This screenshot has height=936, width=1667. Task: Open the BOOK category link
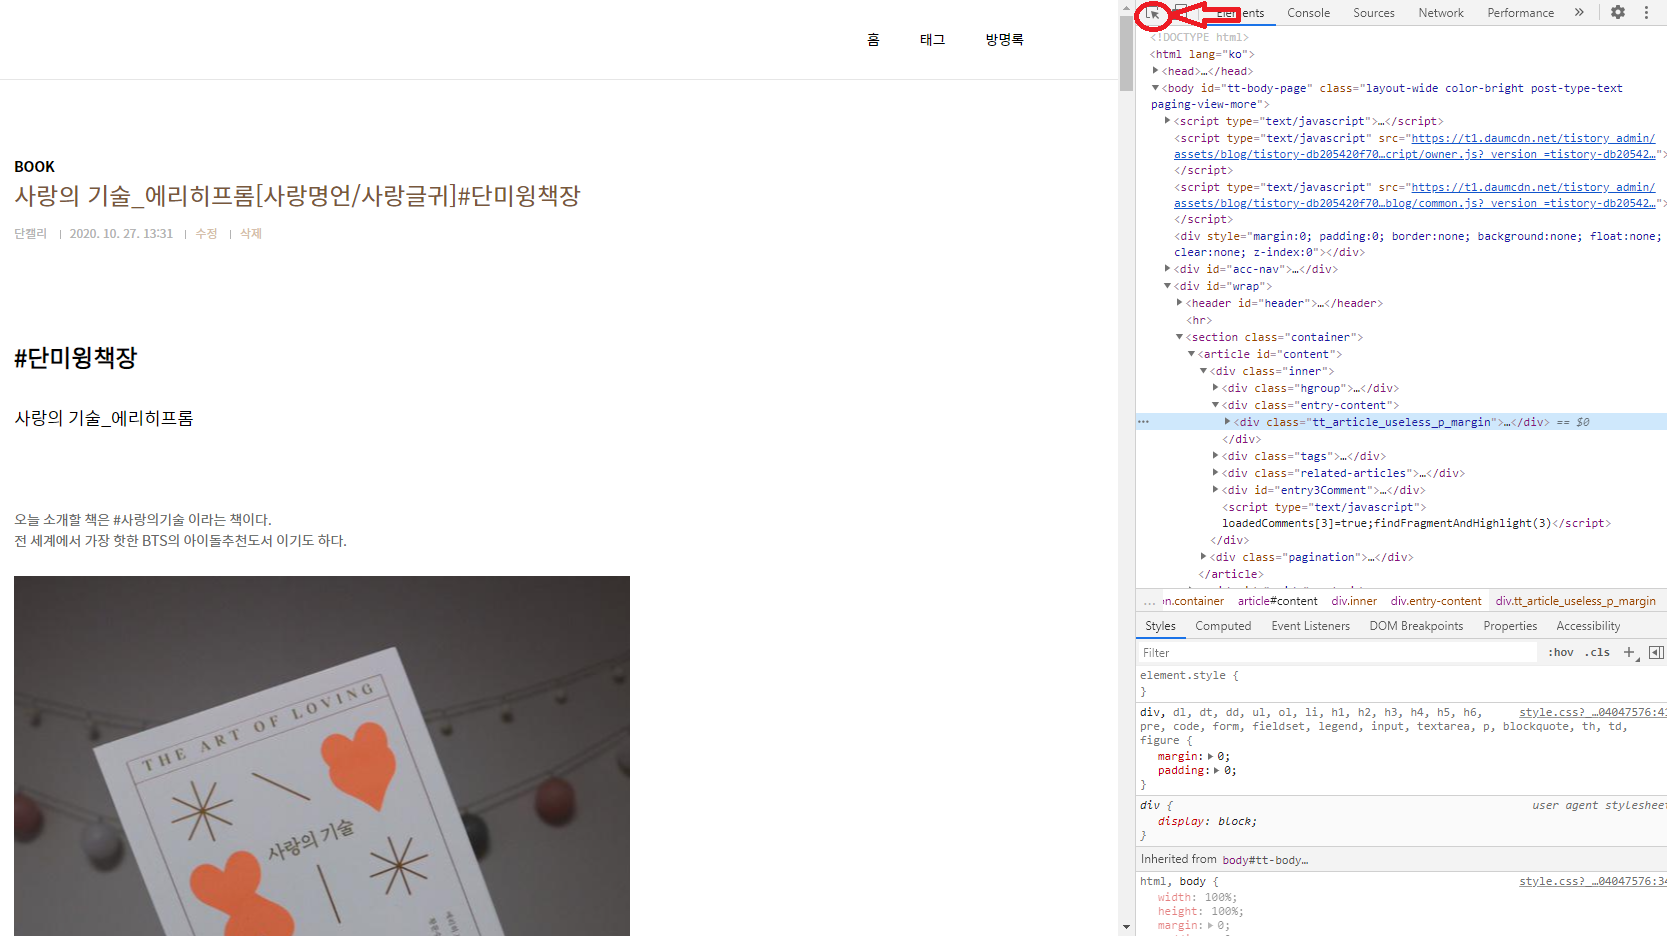pos(34,167)
